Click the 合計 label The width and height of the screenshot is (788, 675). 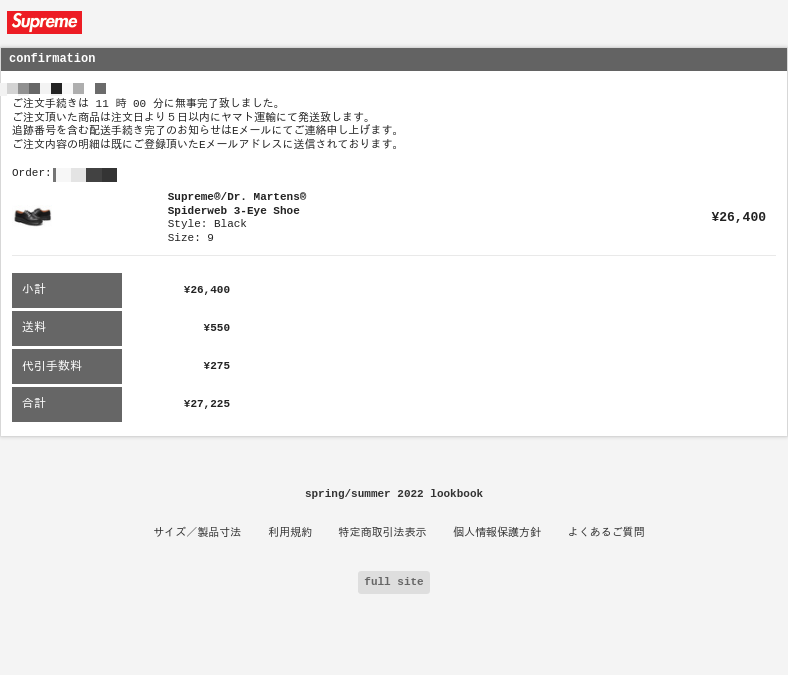67,404
